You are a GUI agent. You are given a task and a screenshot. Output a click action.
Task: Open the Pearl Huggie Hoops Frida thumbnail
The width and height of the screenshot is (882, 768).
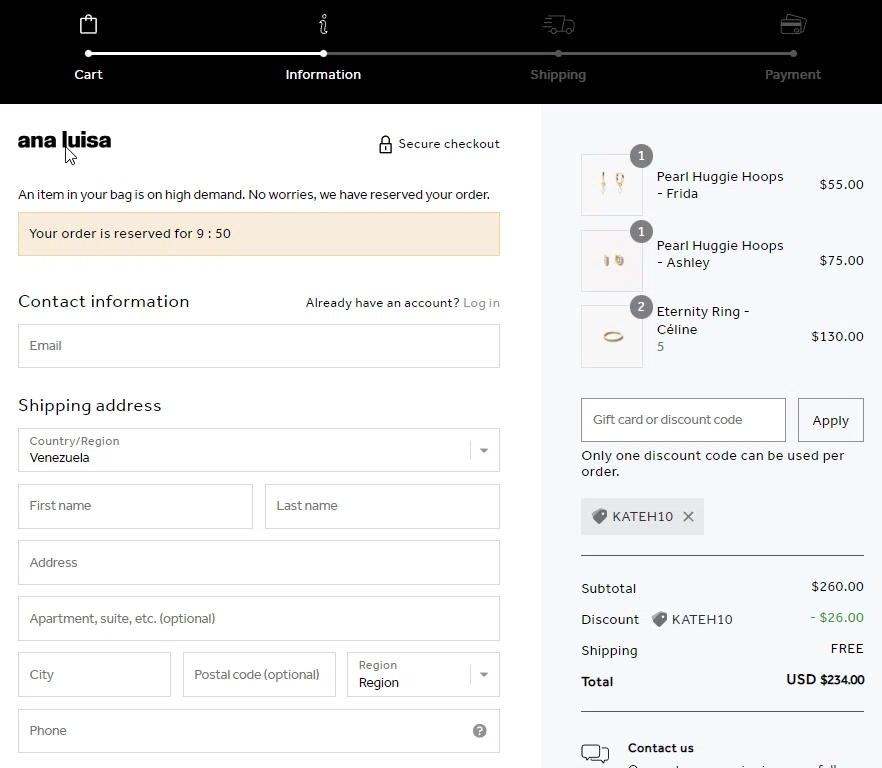coord(612,185)
